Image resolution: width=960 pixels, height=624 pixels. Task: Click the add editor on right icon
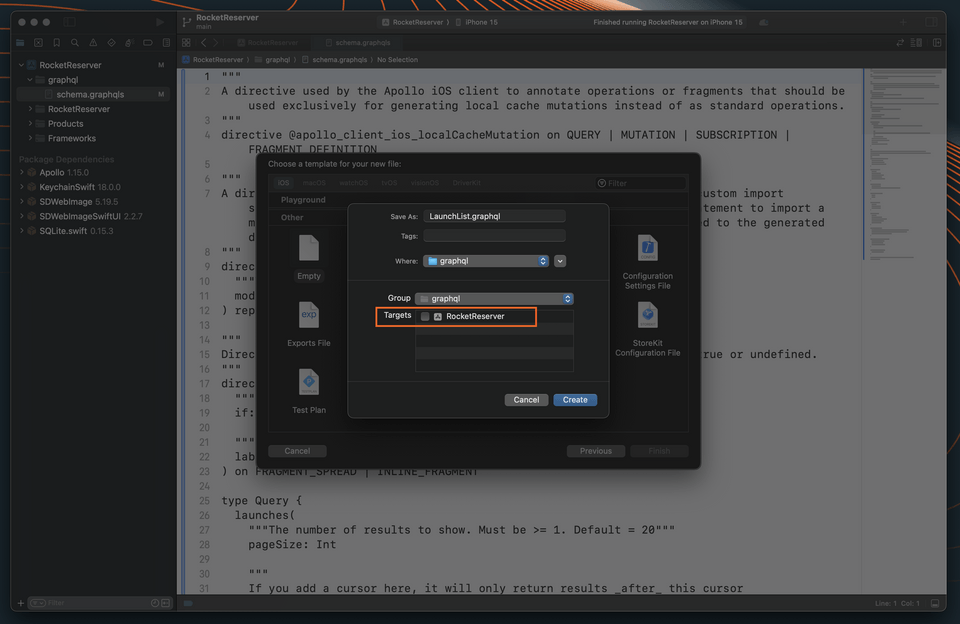[937, 43]
